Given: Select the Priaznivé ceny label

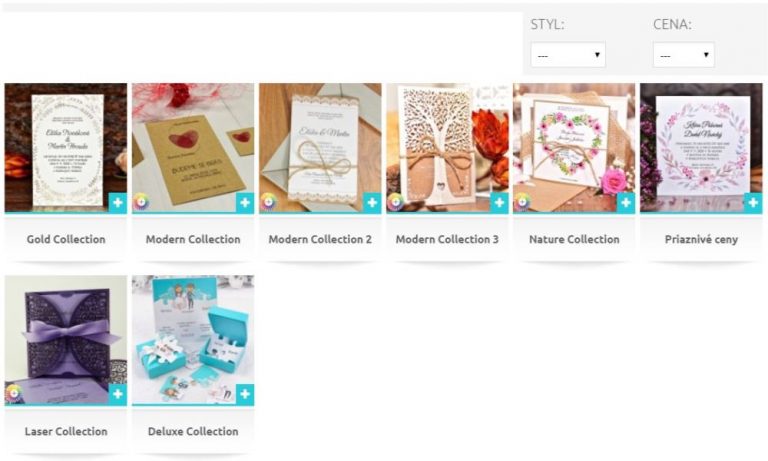Looking at the screenshot, I should pyautogui.click(x=701, y=239).
